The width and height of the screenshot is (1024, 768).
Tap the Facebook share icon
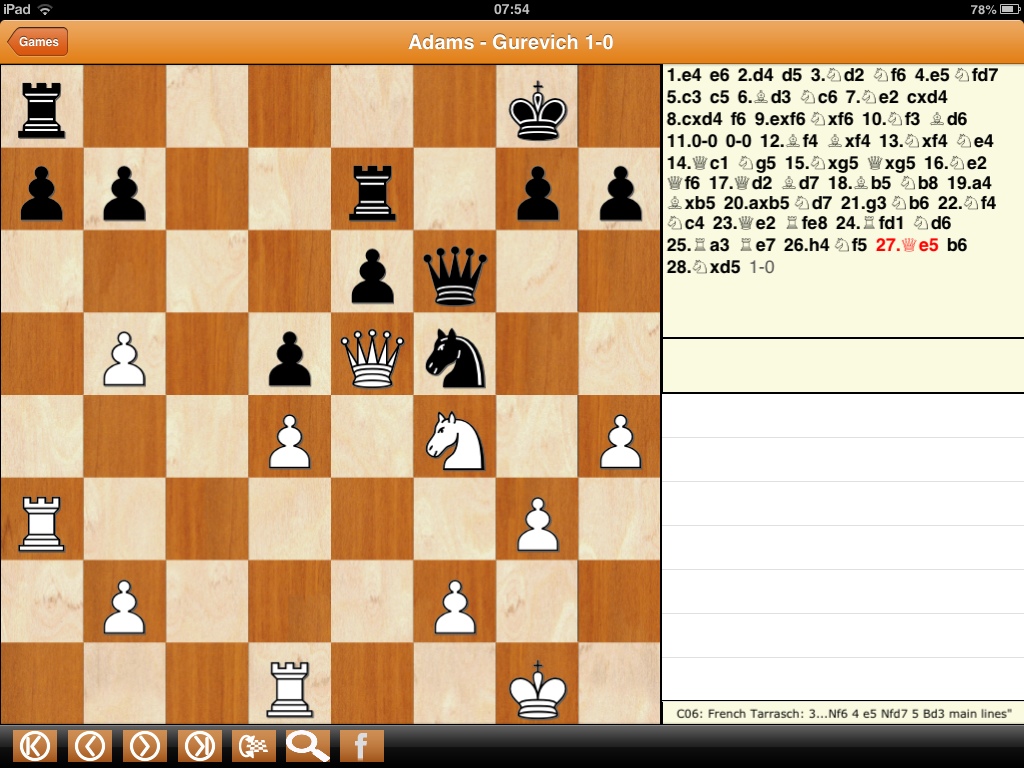361,746
